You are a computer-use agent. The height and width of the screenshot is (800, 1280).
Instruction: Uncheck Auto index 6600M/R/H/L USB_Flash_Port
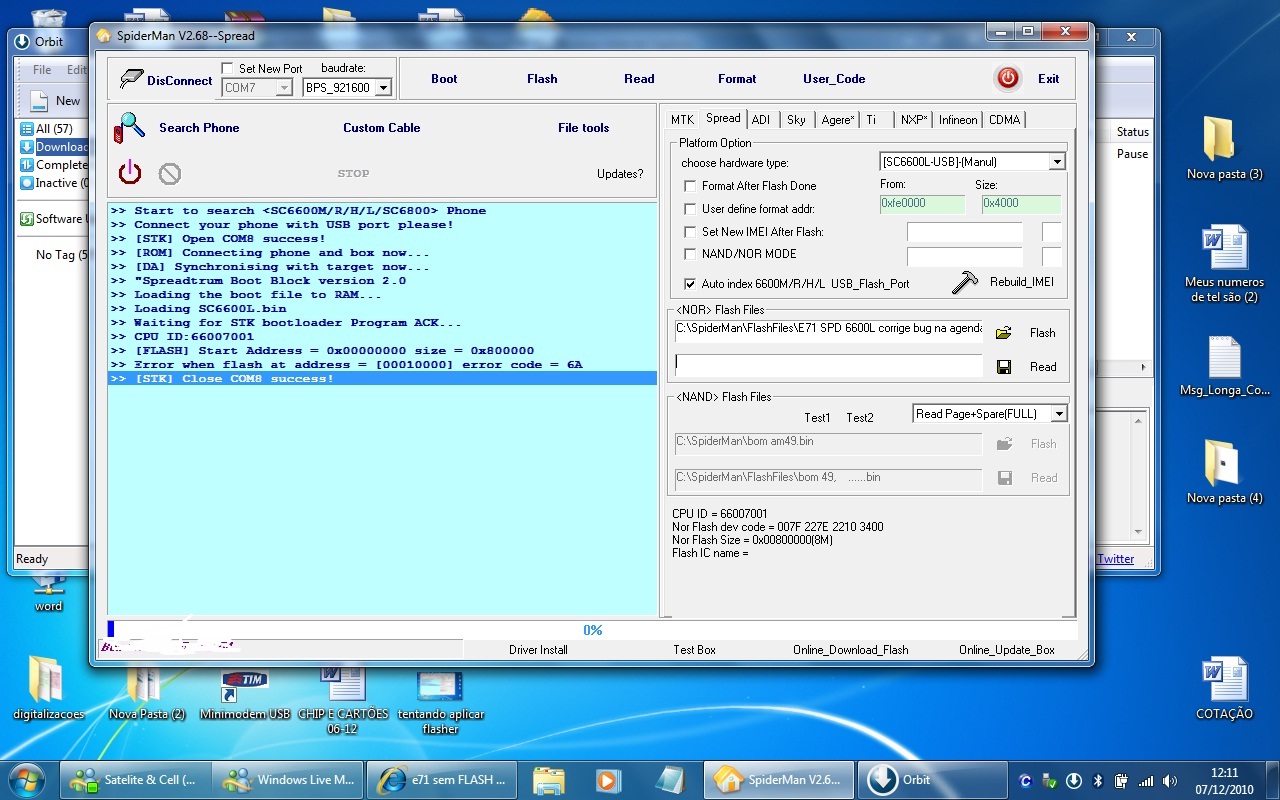(690, 284)
